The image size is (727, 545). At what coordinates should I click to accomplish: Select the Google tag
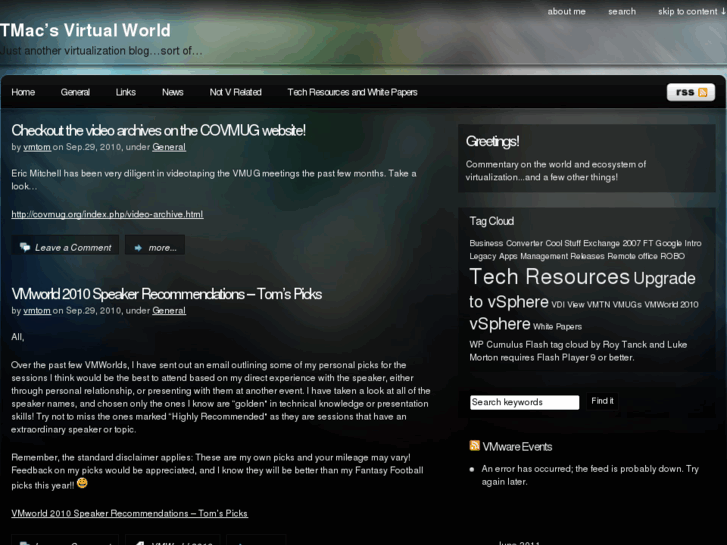click(x=669, y=243)
